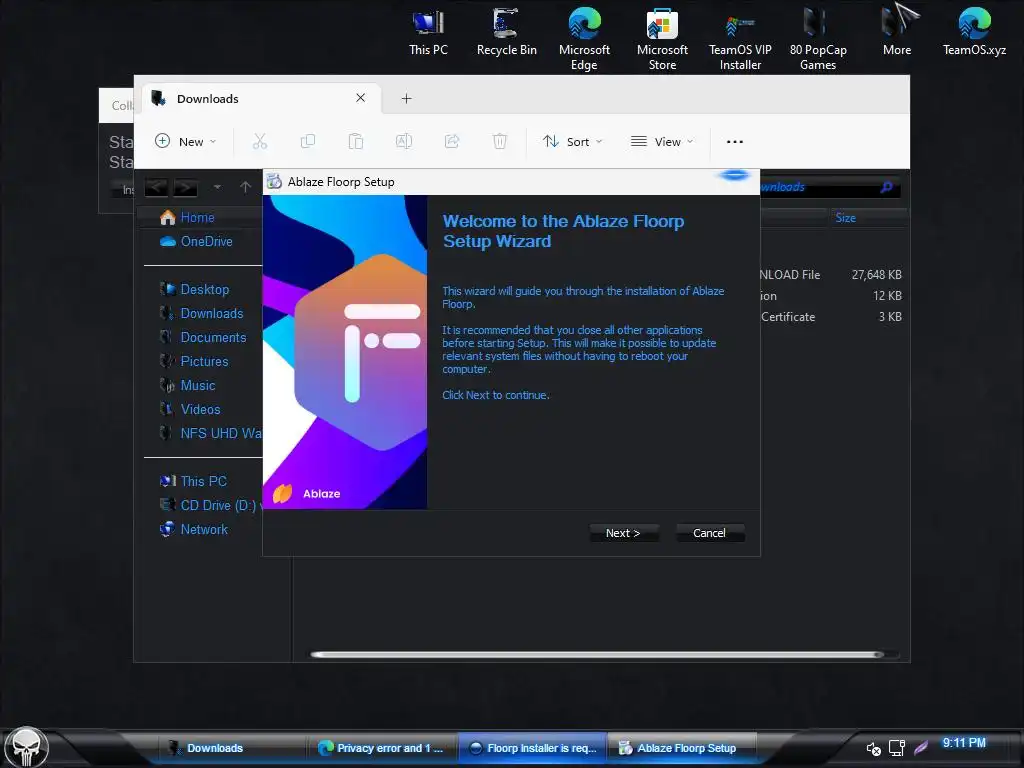Click the 9:11 PM taskbar clock

pos(964,743)
